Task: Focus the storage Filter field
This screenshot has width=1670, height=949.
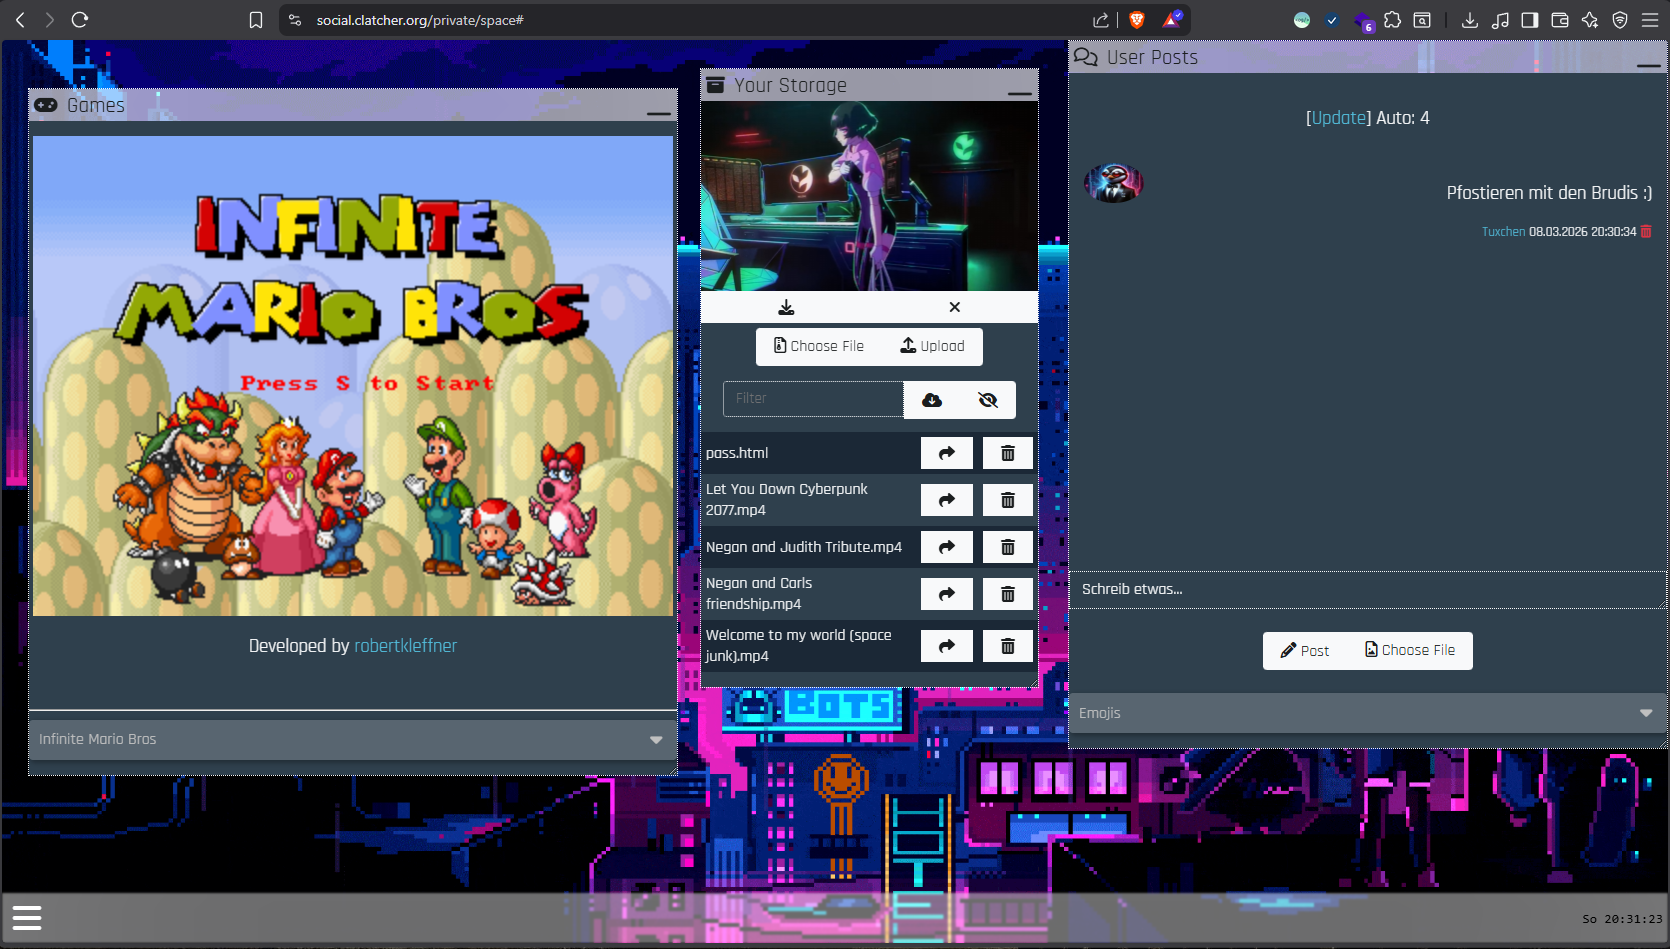Action: pyautogui.click(x=813, y=398)
